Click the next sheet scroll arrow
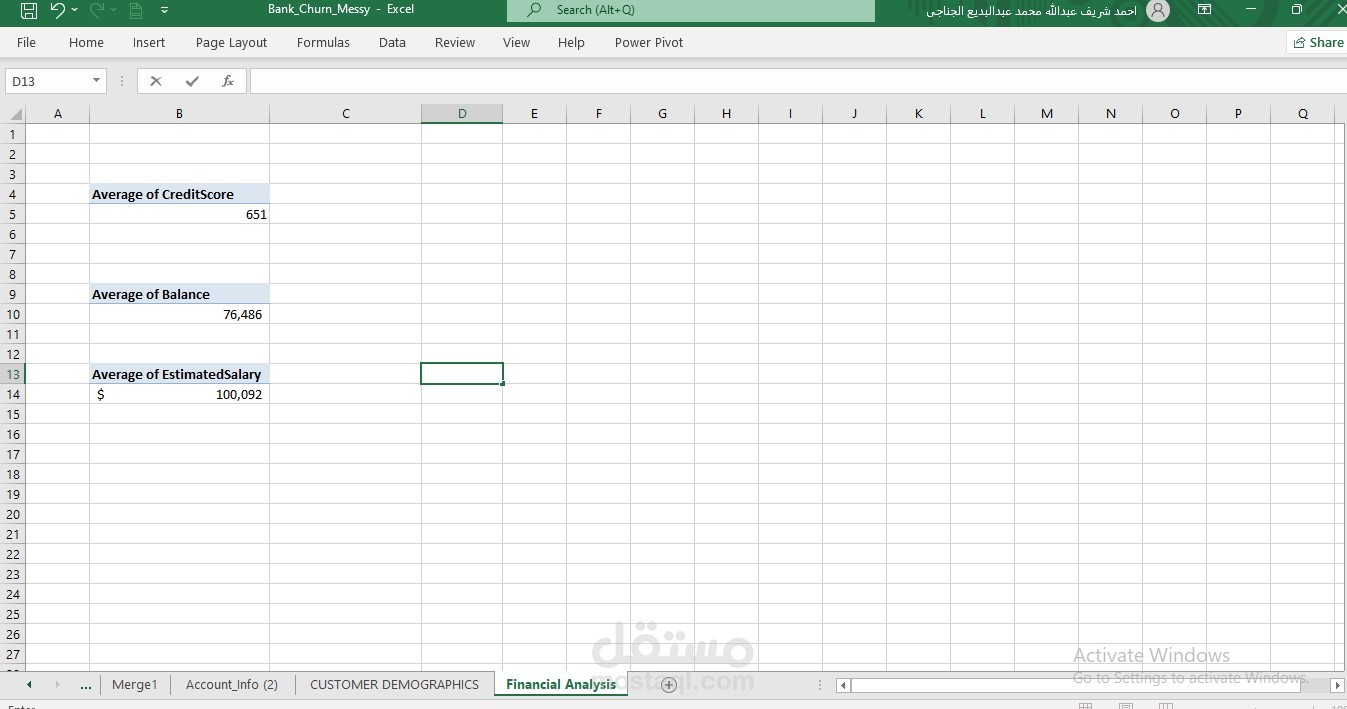 point(57,685)
